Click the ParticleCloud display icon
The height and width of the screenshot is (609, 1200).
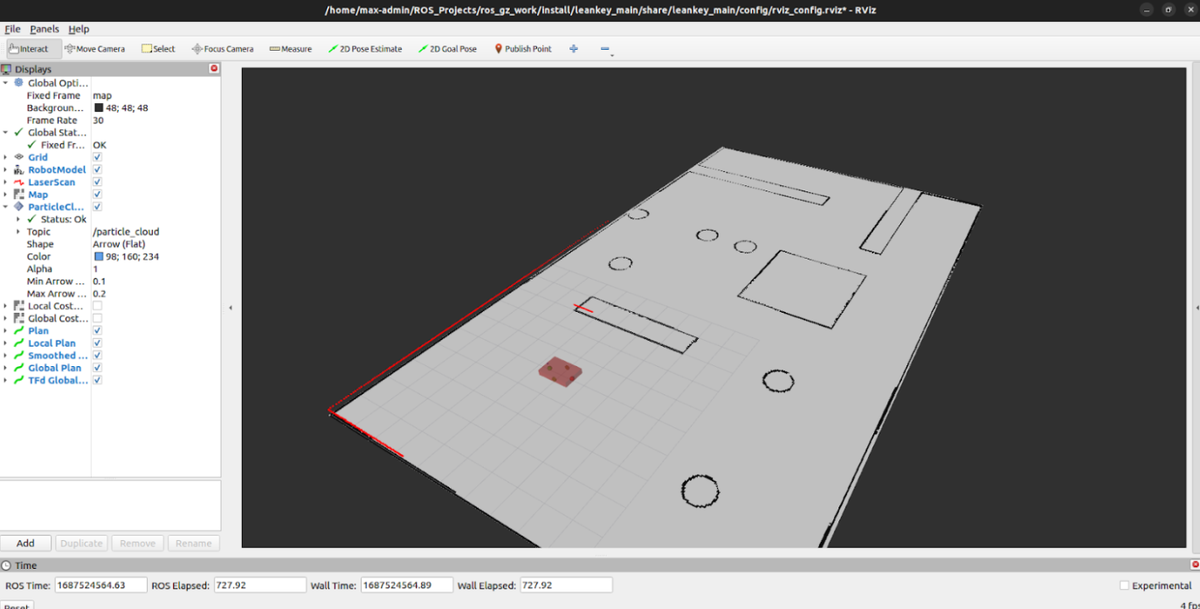point(19,207)
